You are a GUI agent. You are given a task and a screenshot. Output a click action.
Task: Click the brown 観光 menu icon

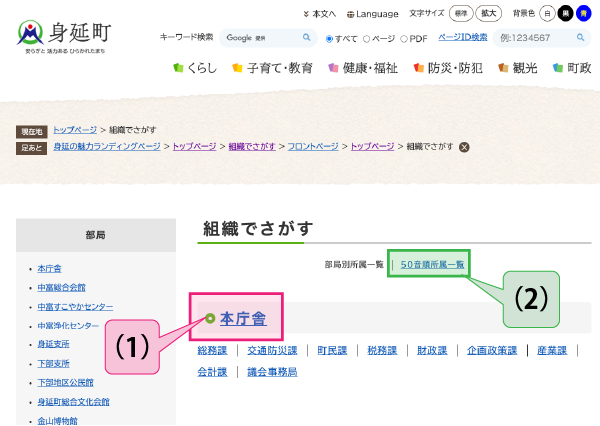click(x=503, y=68)
